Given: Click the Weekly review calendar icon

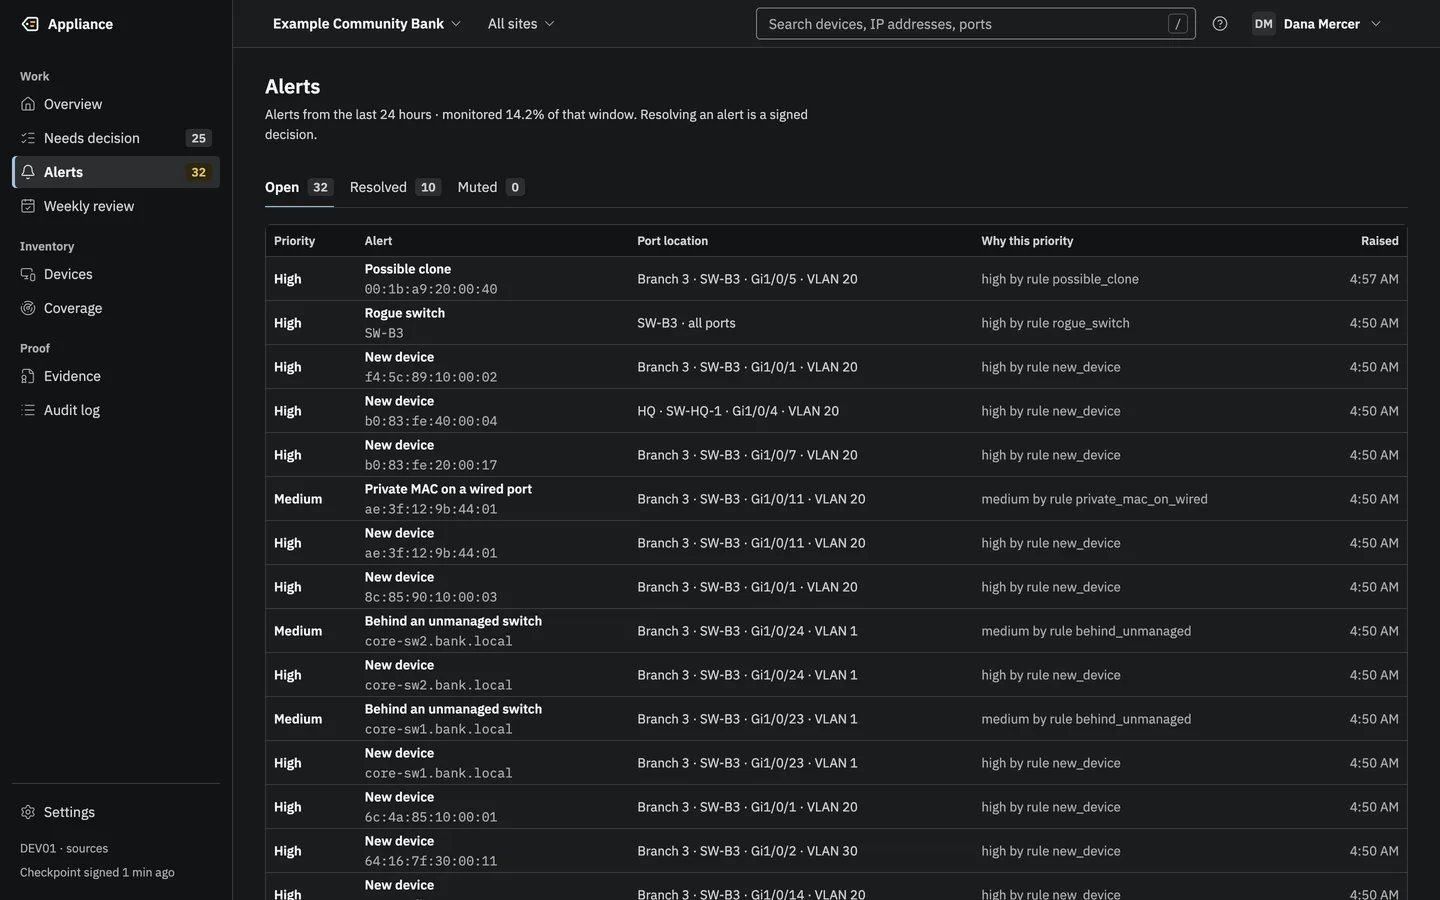Looking at the screenshot, I should 28,206.
